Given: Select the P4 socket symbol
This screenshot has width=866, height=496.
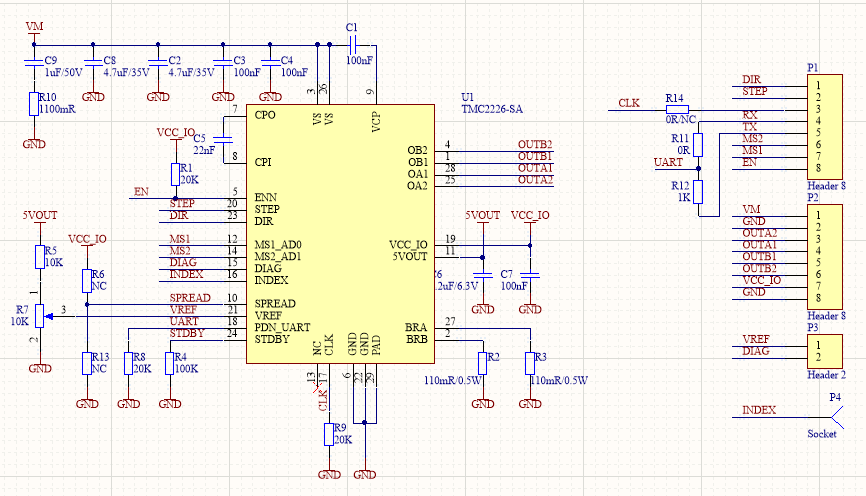Looking at the screenshot, I should coord(837,417).
